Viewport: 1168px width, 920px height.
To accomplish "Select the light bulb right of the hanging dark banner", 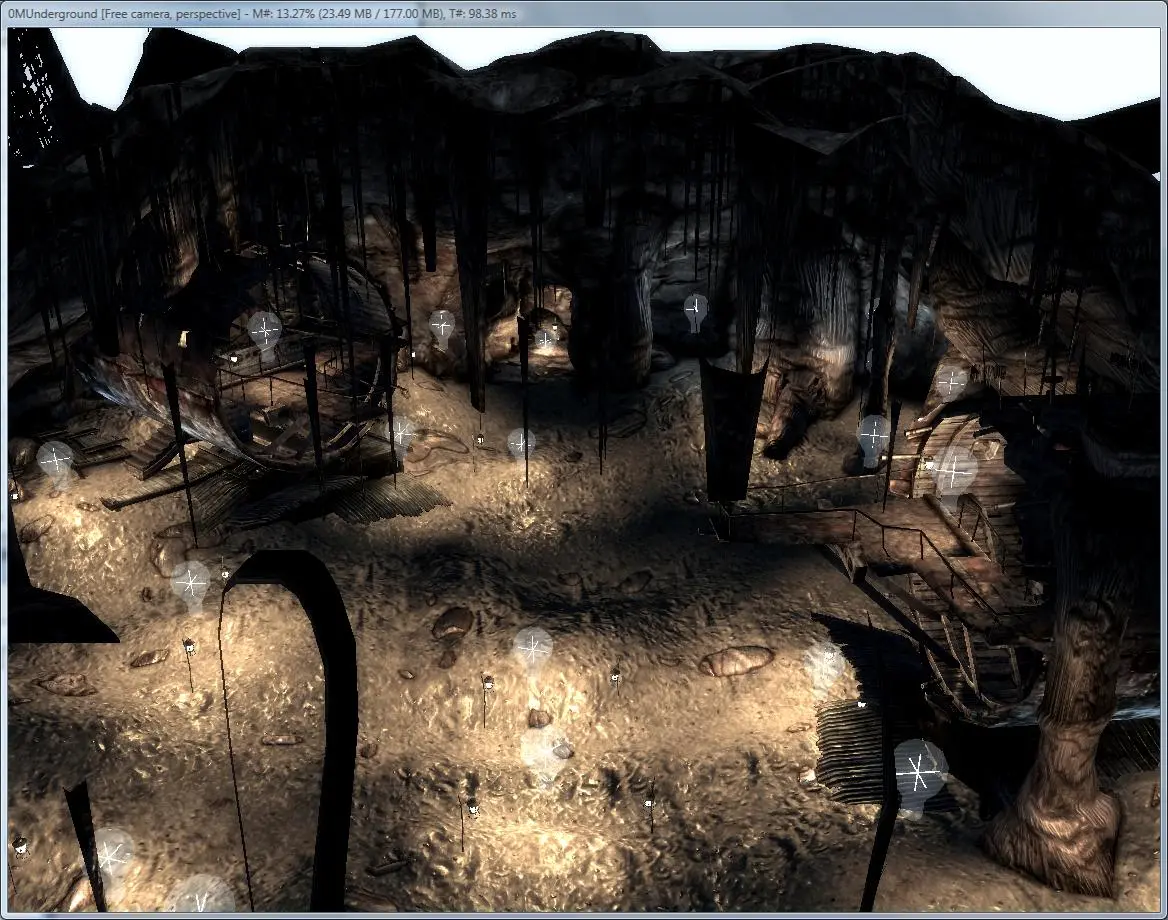I will click(874, 438).
